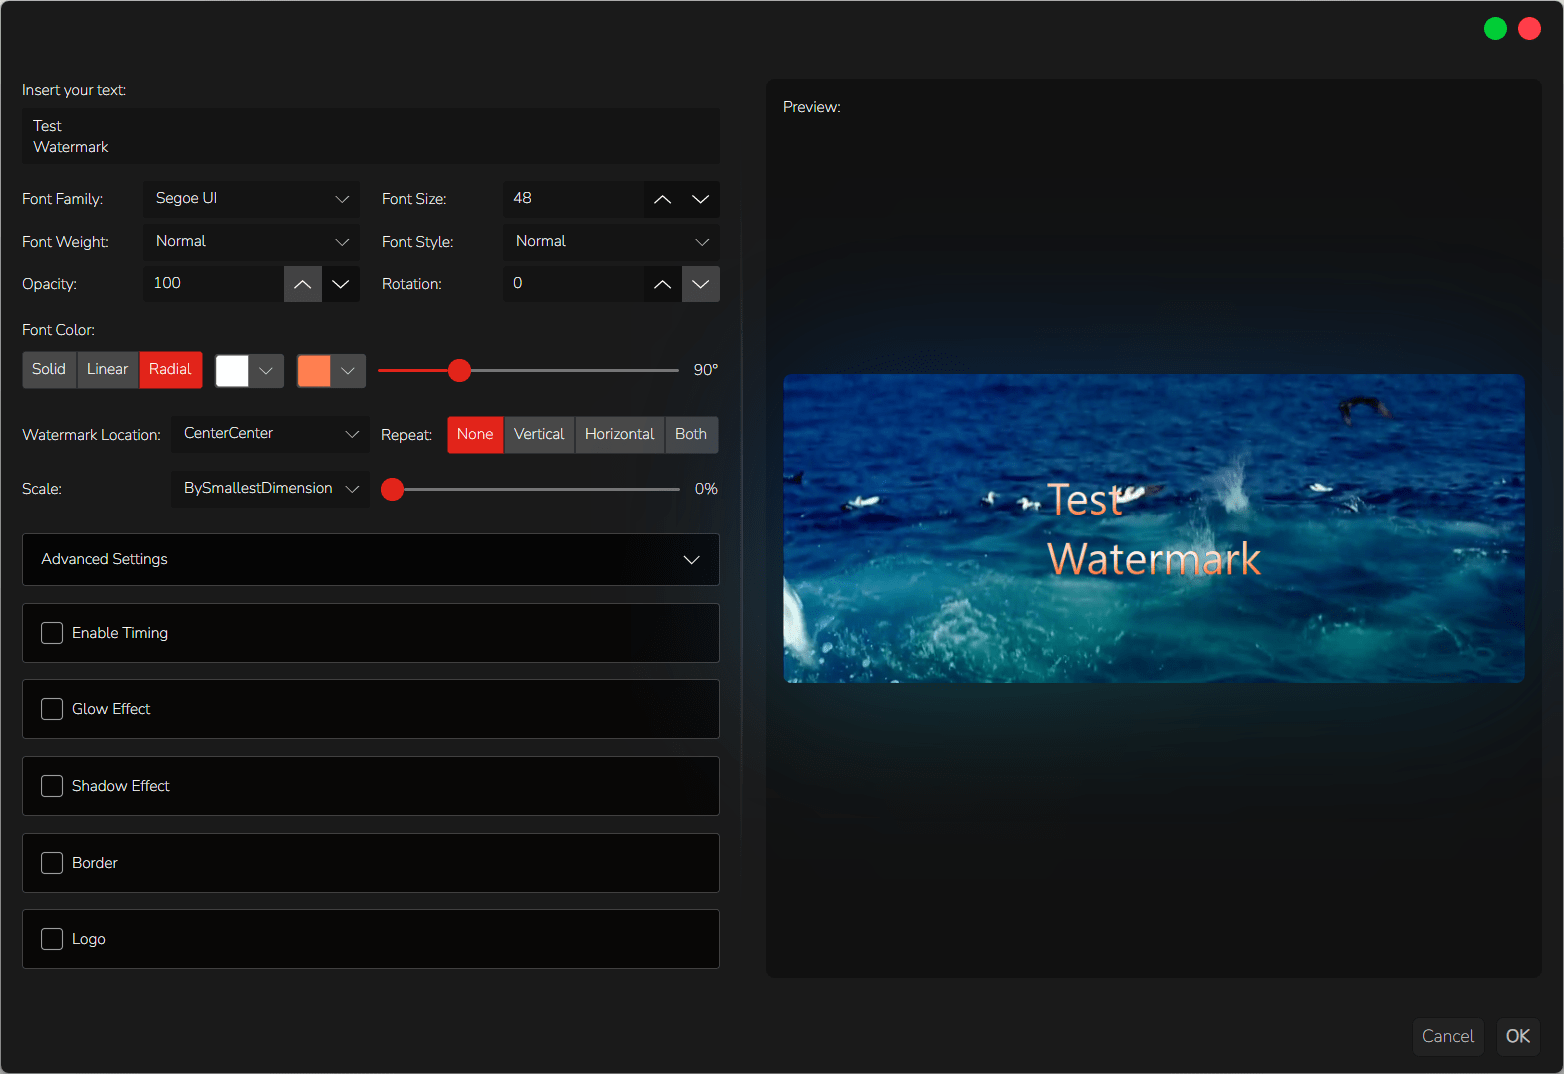Click the white font color swatch
Screen dimensions: 1564x1074
(x=232, y=371)
